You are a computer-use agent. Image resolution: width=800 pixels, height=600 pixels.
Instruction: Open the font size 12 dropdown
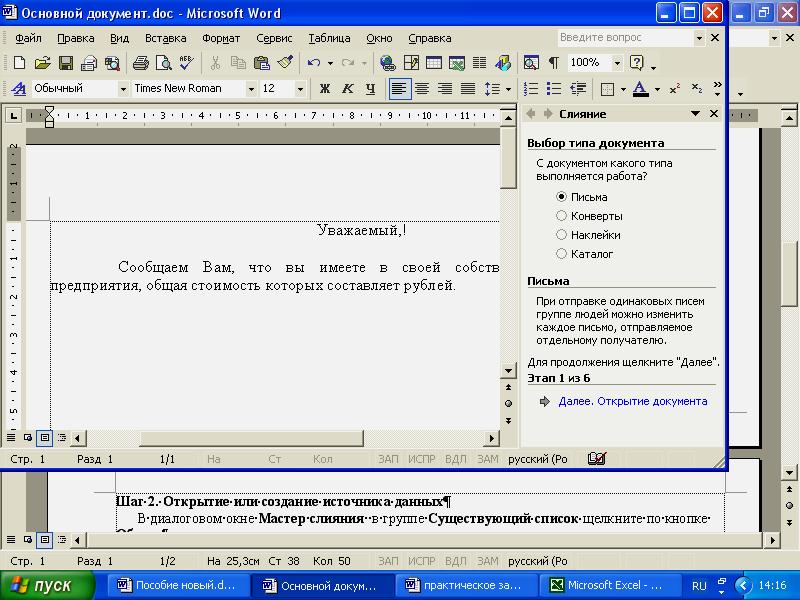(300, 89)
